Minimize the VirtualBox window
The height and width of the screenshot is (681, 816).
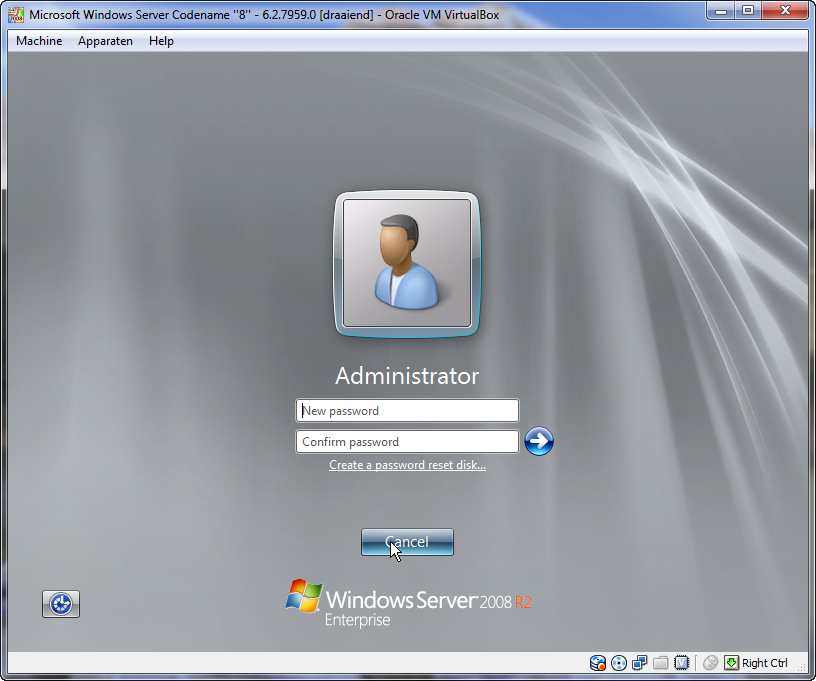721,10
